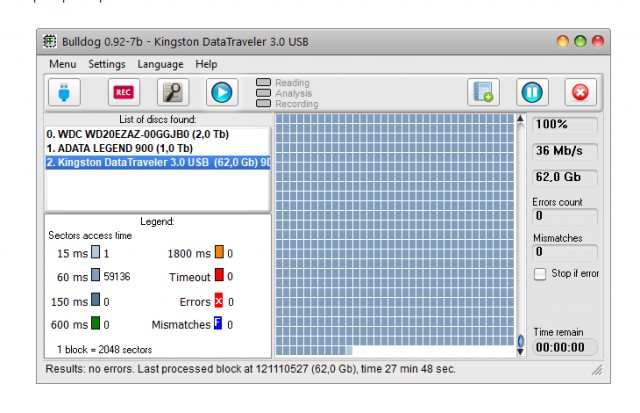Click the green maximize window button

coord(580,41)
